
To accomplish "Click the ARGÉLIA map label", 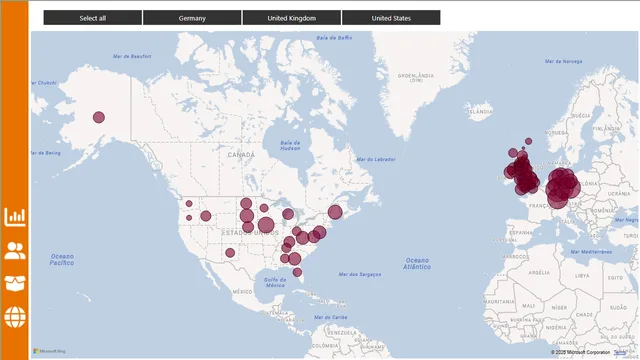I will point(539,273).
